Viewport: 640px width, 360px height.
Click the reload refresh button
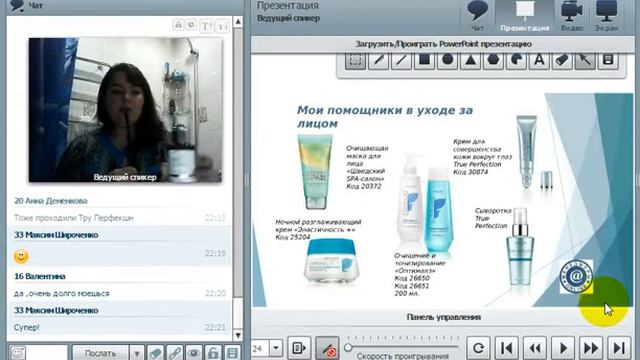click(x=478, y=348)
